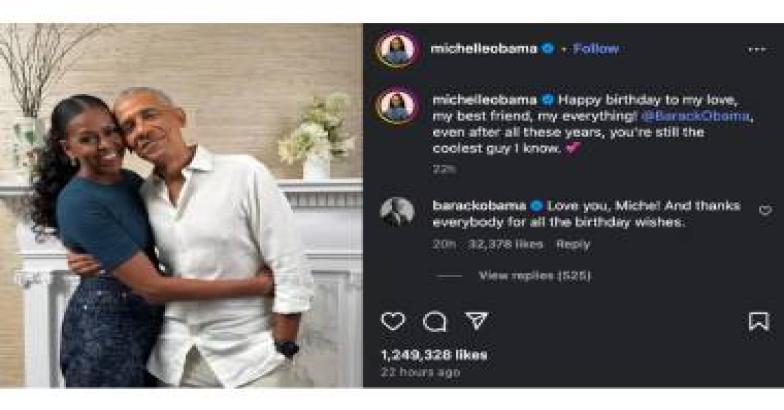
Task: Open the 1,249,328 likes list
Action: click(433, 355)
